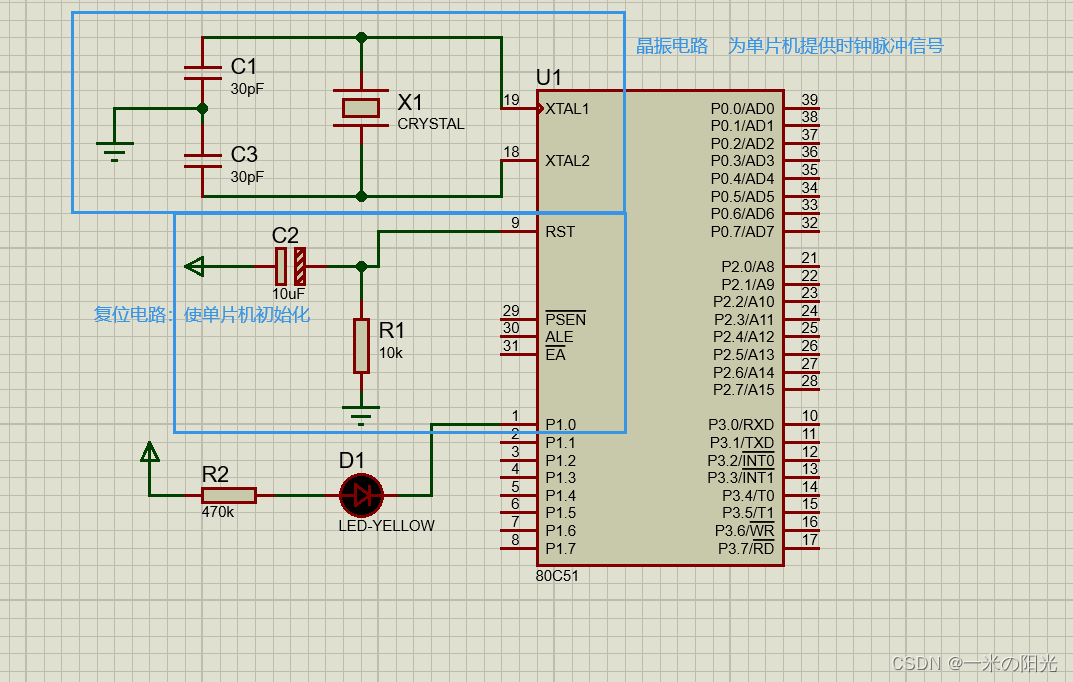Click the 80C51 part name label
The height and width of the screenshot is (682, 1073).
pos(557,576)
